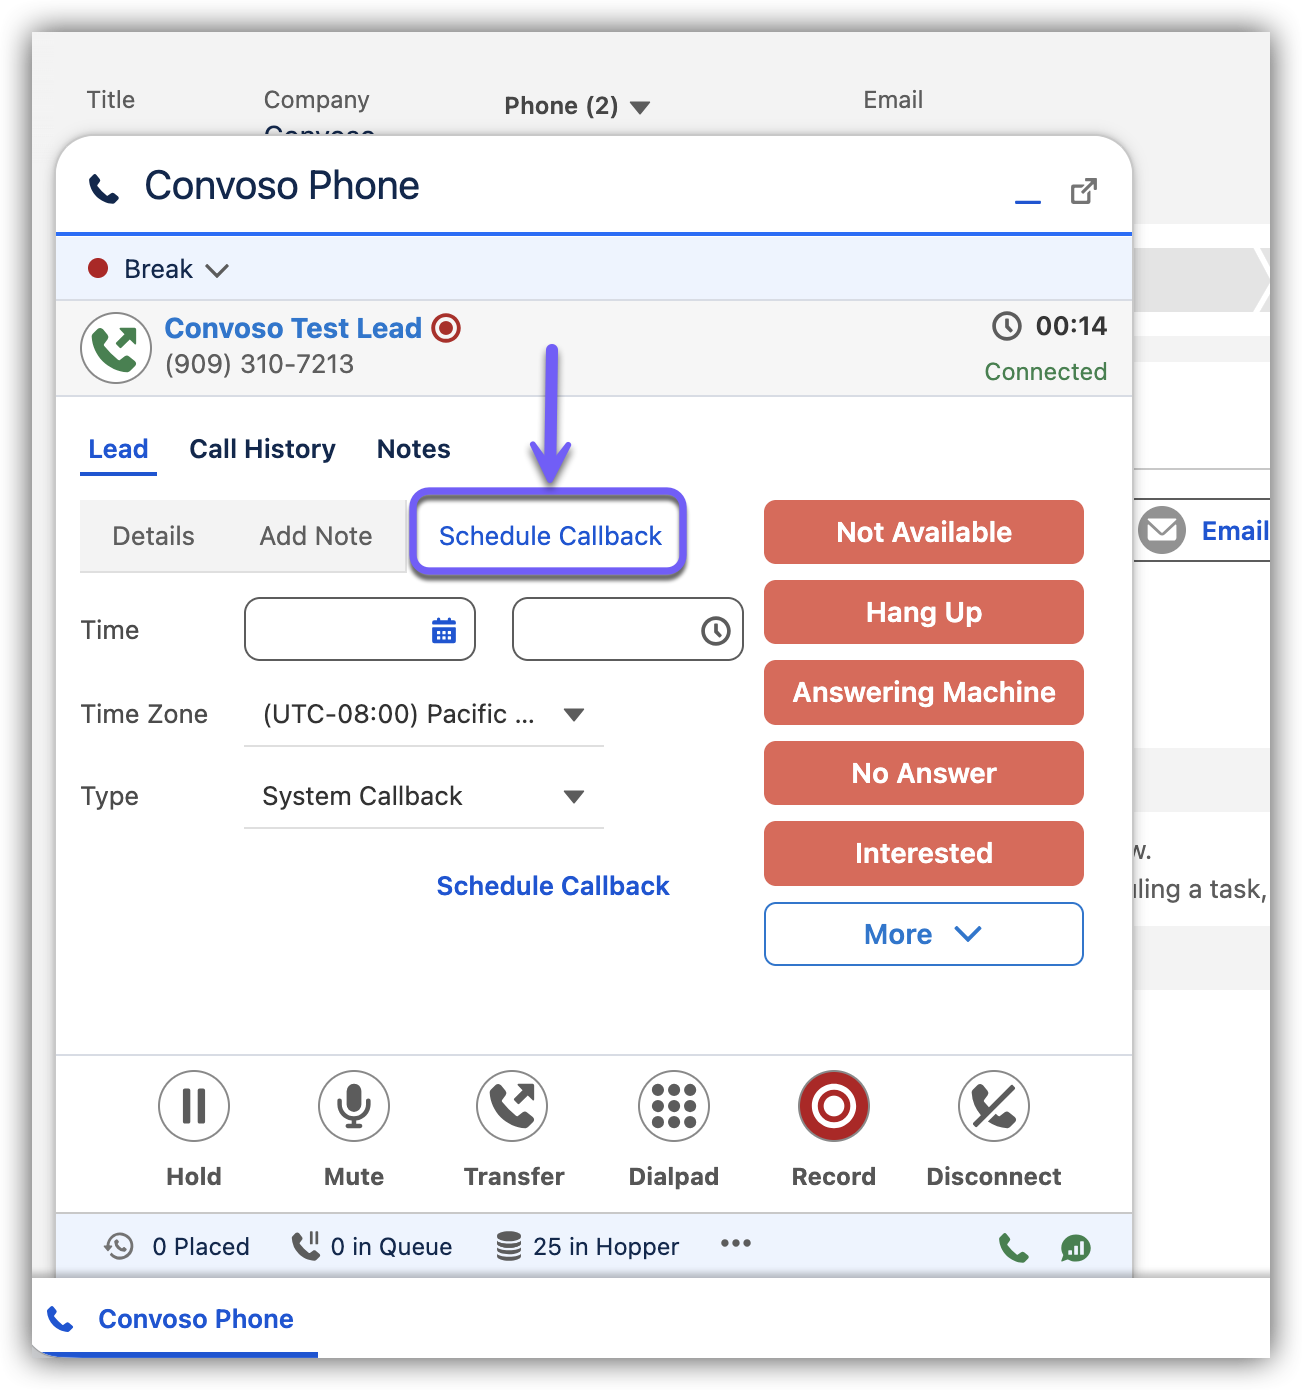Select the Add Note sub-tab
Image resolution: width=1302 pixels, height=1390 pixels.
pyautogui.click(x=316, y=536)
